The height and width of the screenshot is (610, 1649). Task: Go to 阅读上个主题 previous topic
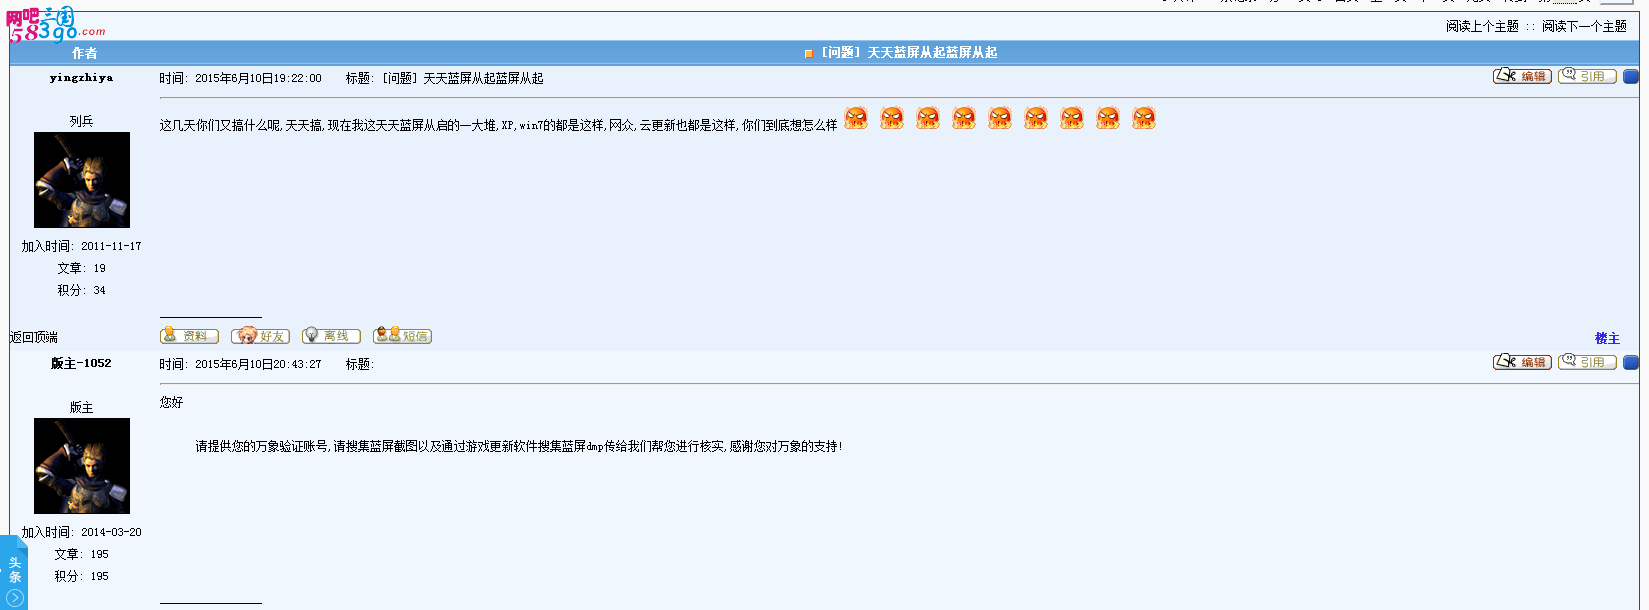click(1482, 26)
